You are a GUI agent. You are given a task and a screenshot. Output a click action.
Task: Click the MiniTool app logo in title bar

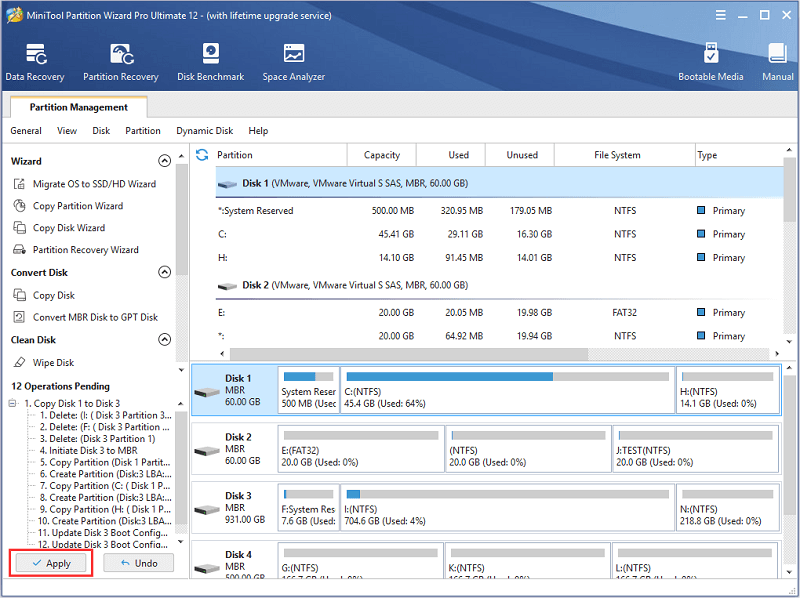(14, 15)
